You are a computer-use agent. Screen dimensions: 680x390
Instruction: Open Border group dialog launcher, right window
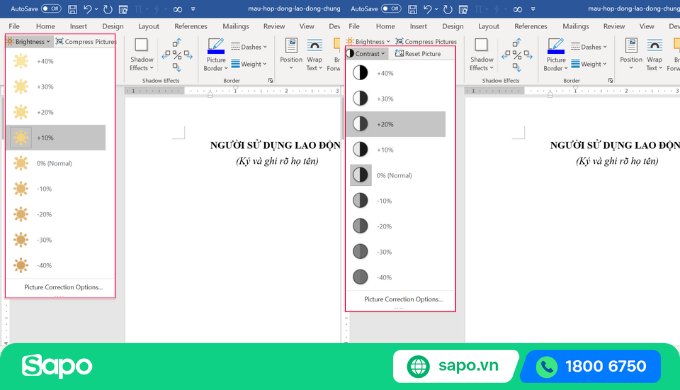[611, 81]
